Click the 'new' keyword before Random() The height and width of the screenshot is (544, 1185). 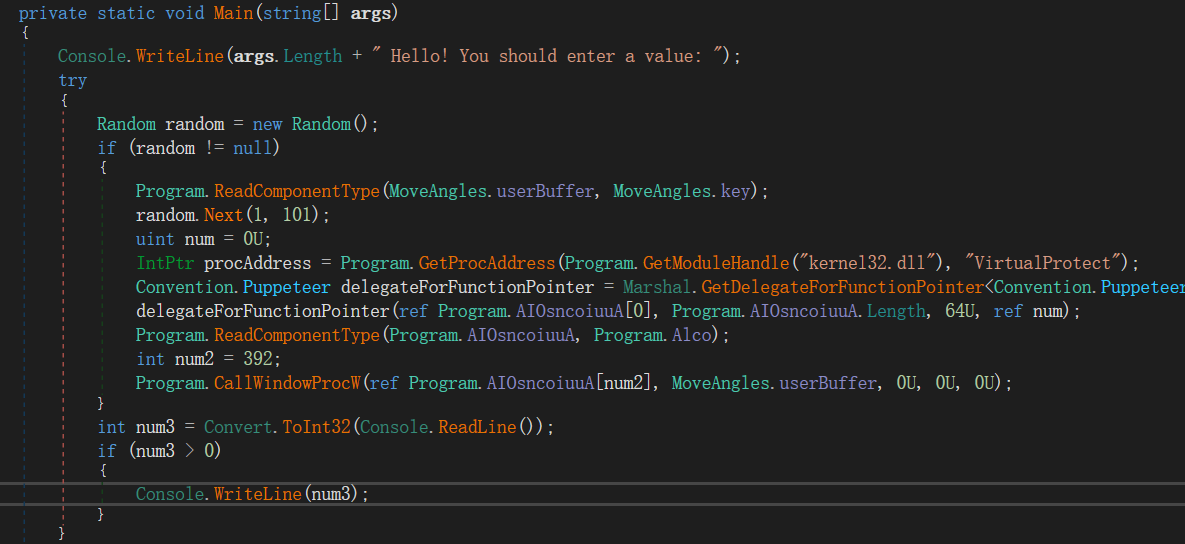[x=268, y=124]
